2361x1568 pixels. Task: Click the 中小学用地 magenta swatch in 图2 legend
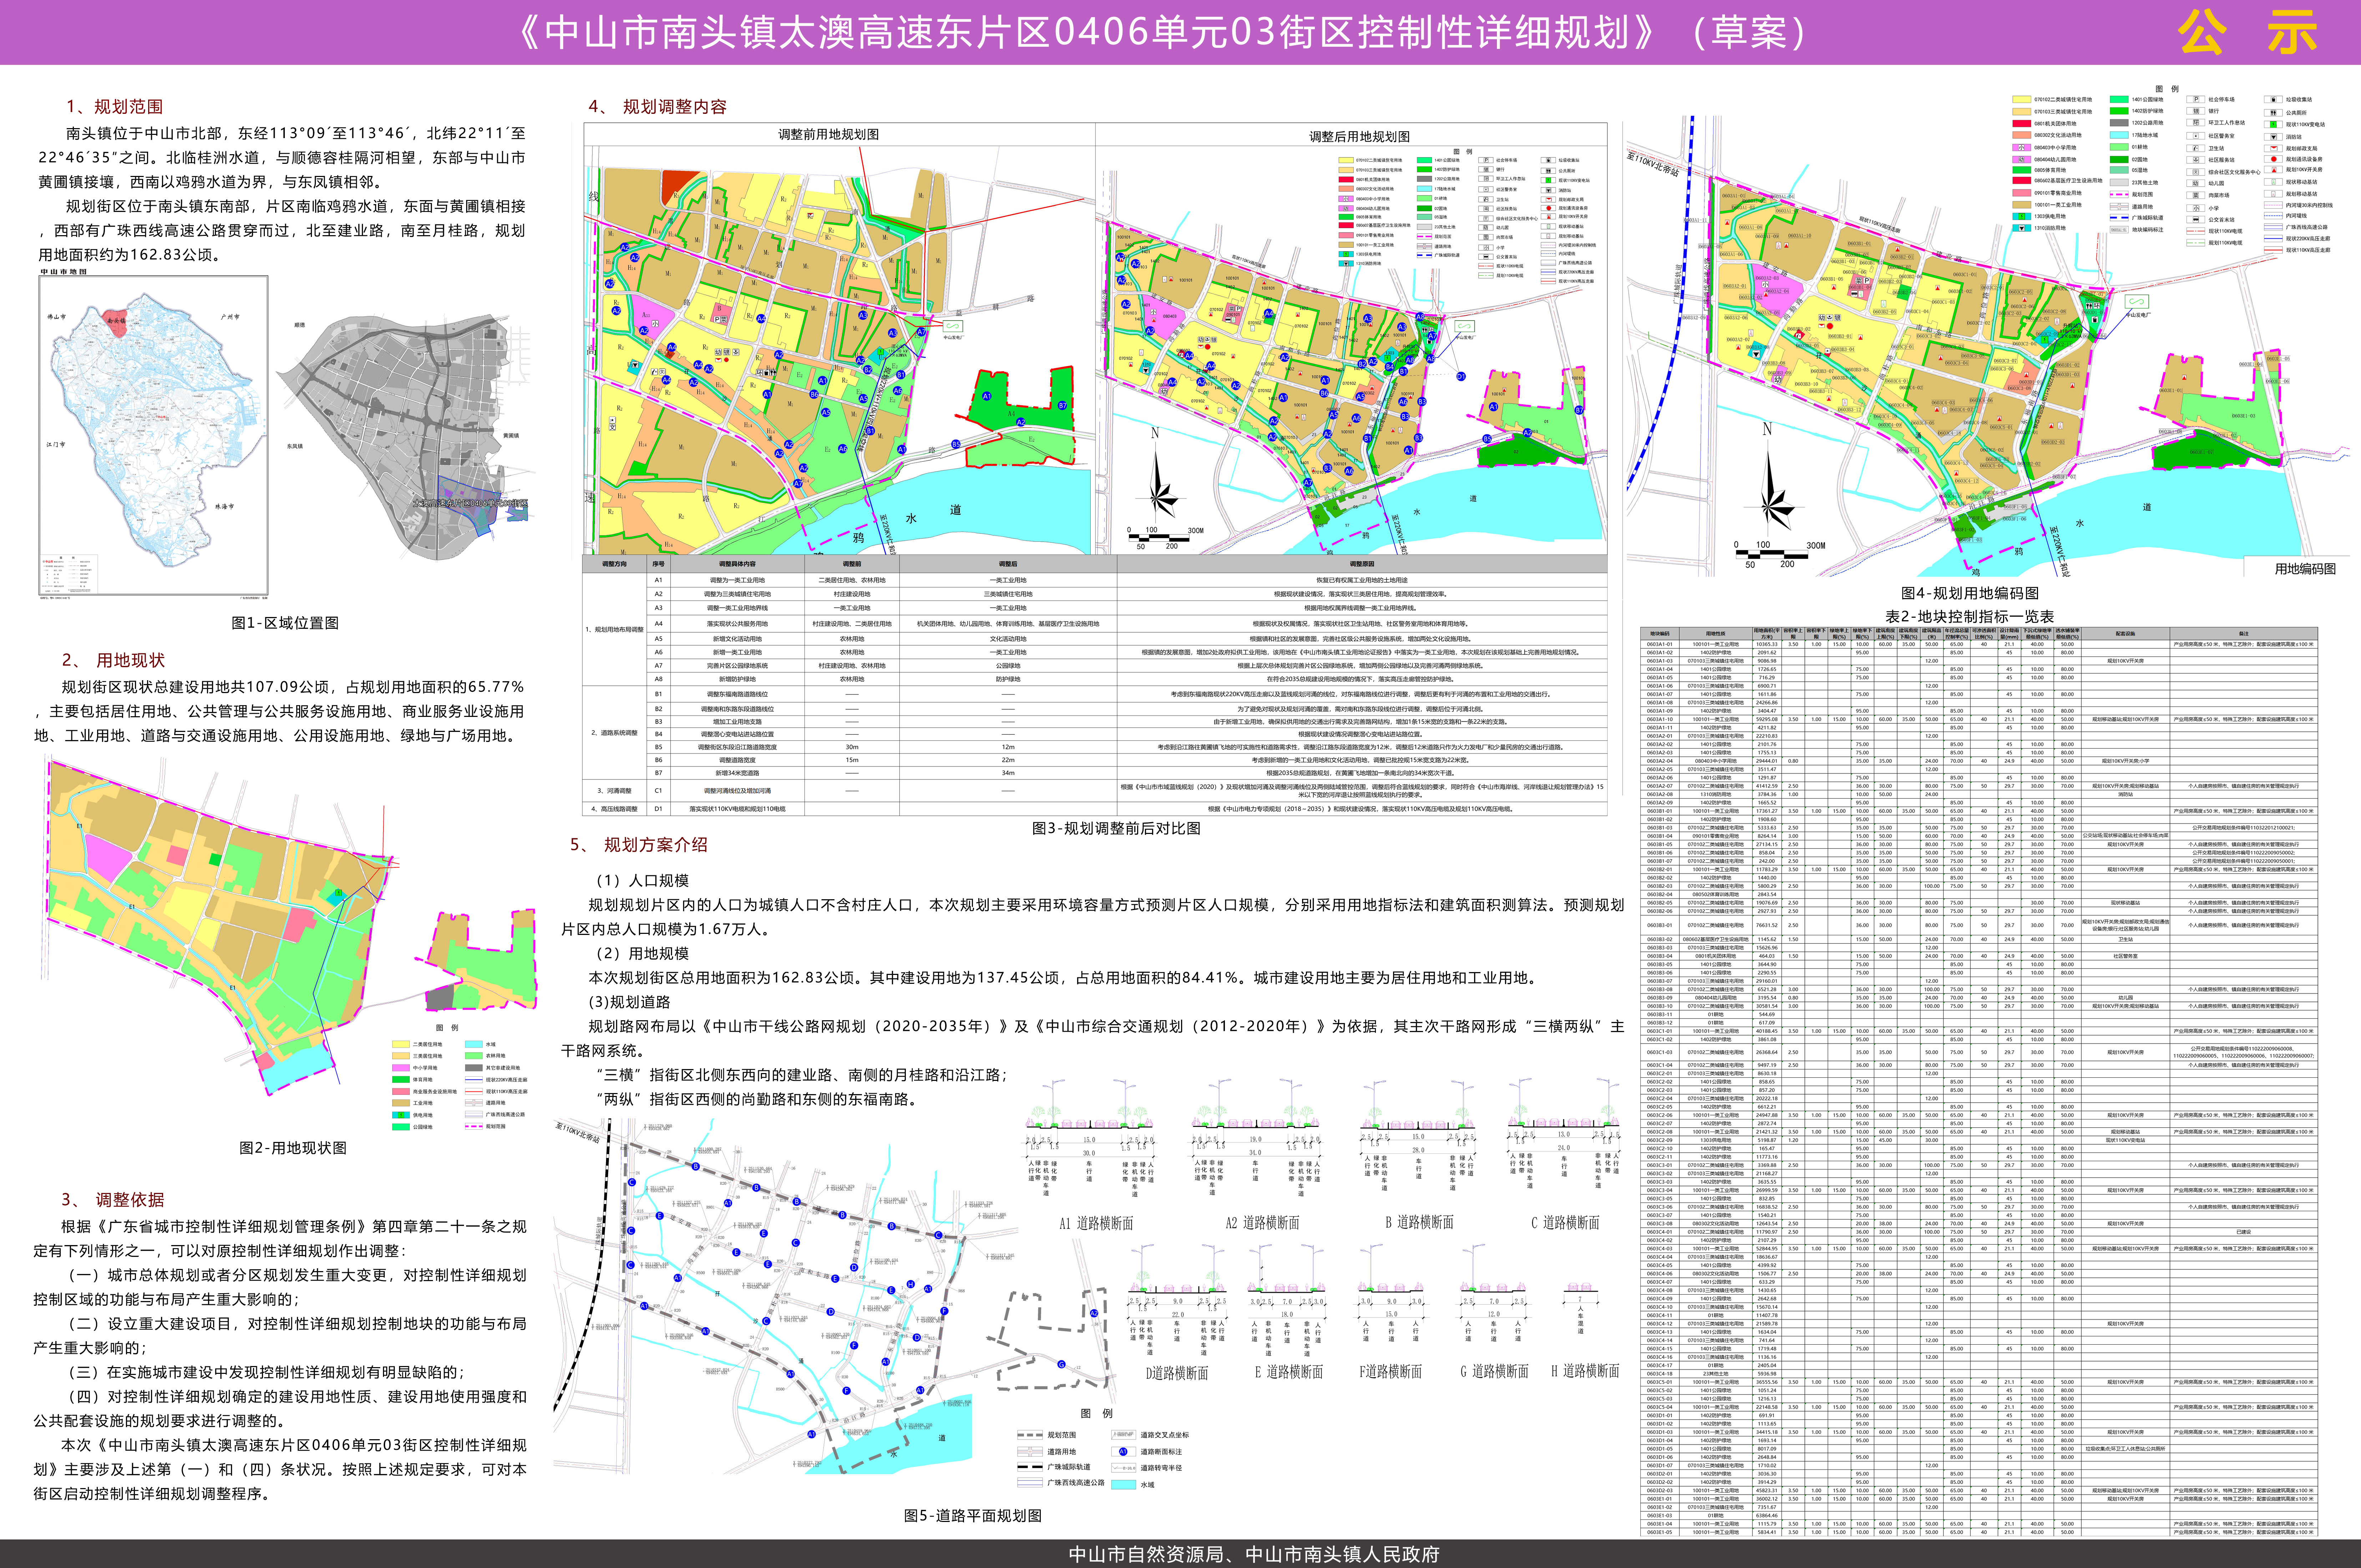click(401, 1068)
